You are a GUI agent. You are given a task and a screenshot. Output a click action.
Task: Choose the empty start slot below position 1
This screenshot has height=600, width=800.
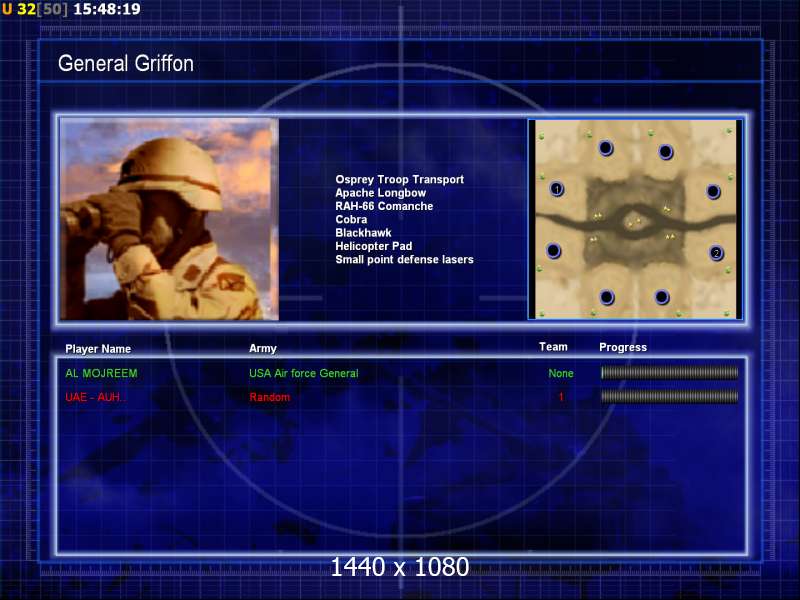click(x=553, y=251)
